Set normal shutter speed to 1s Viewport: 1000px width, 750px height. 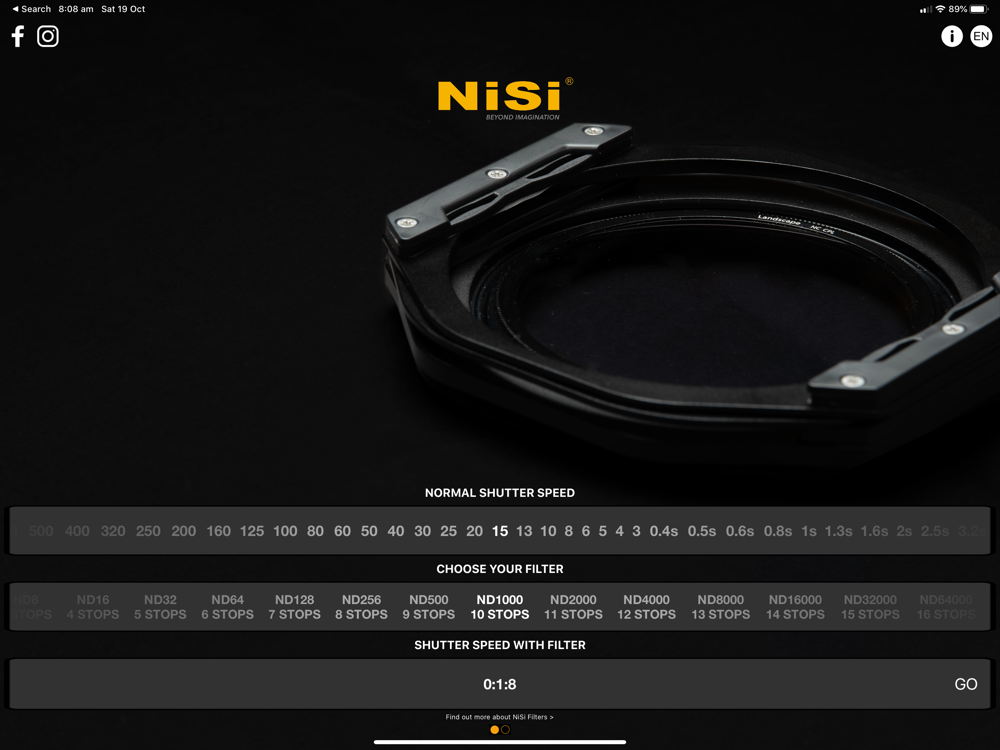coord(808,531)
